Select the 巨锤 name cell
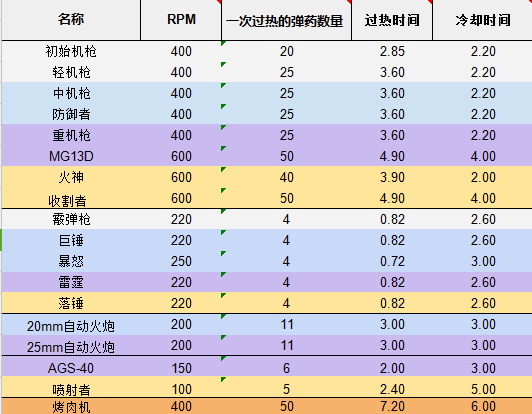The height and width of the screenshot is (414, 532). pyautogui.click(x=71, y=240)
